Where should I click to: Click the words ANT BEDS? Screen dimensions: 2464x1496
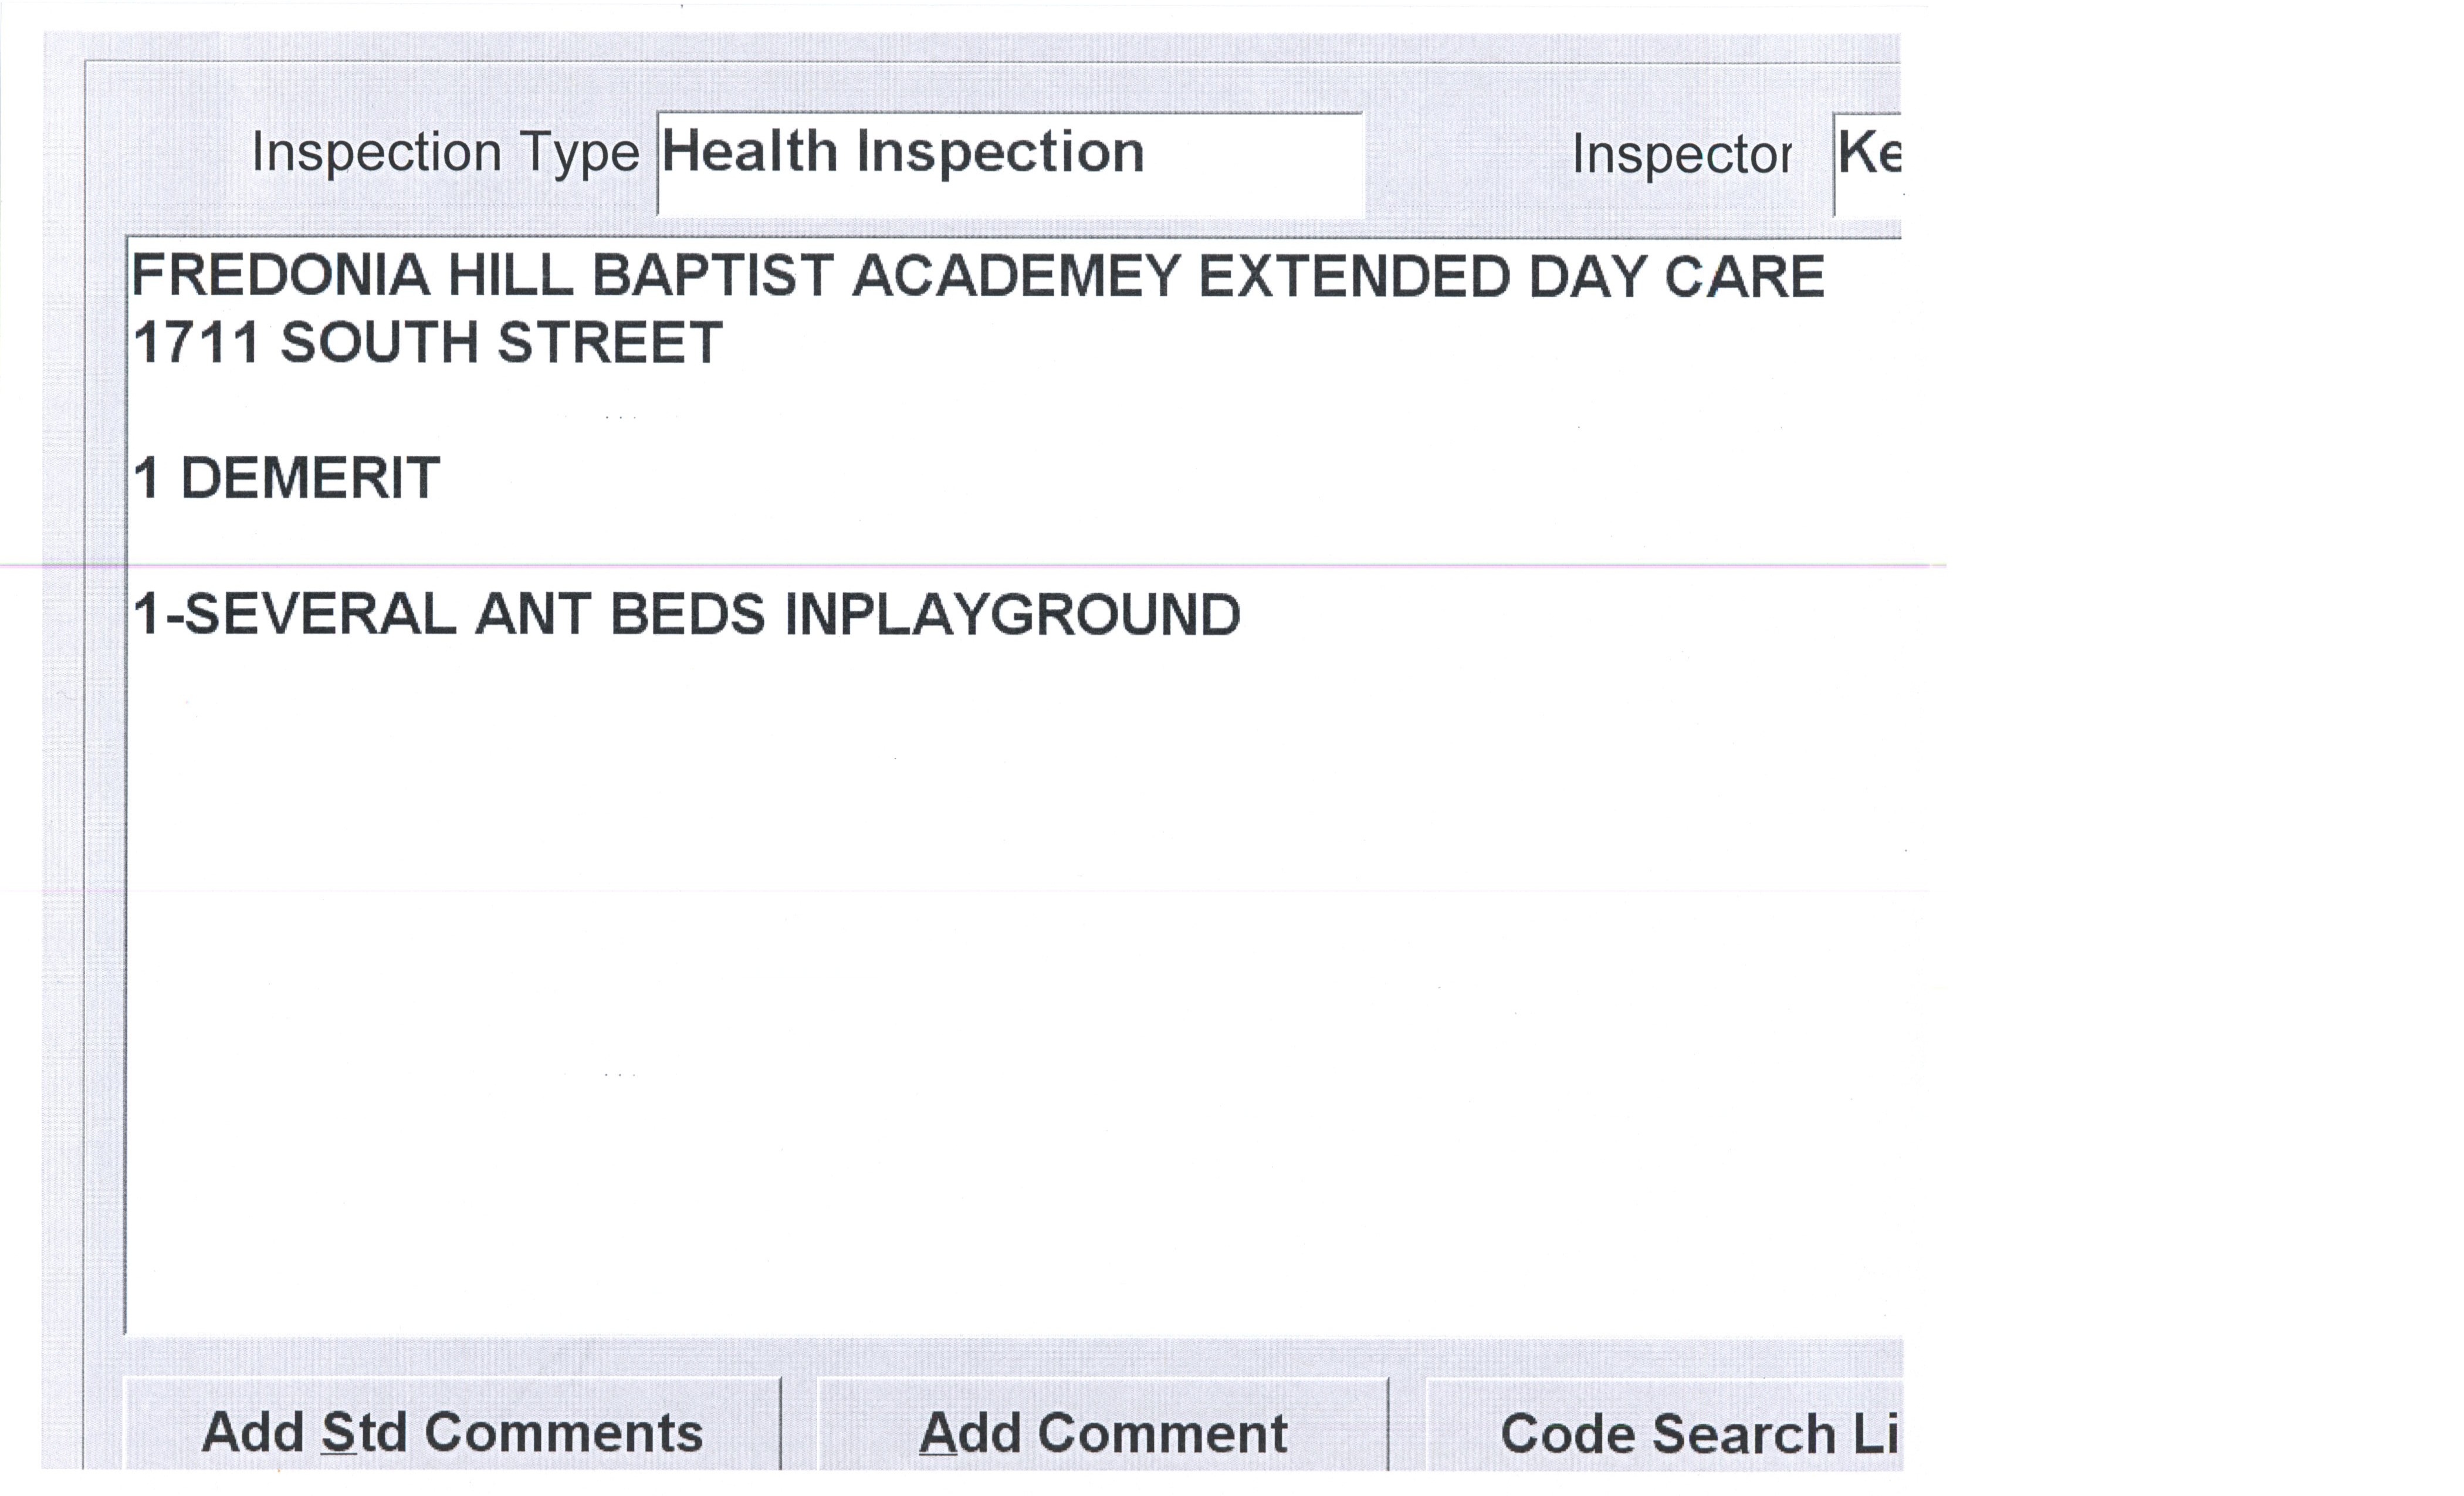pyautogui.click(x=620, y=614)
